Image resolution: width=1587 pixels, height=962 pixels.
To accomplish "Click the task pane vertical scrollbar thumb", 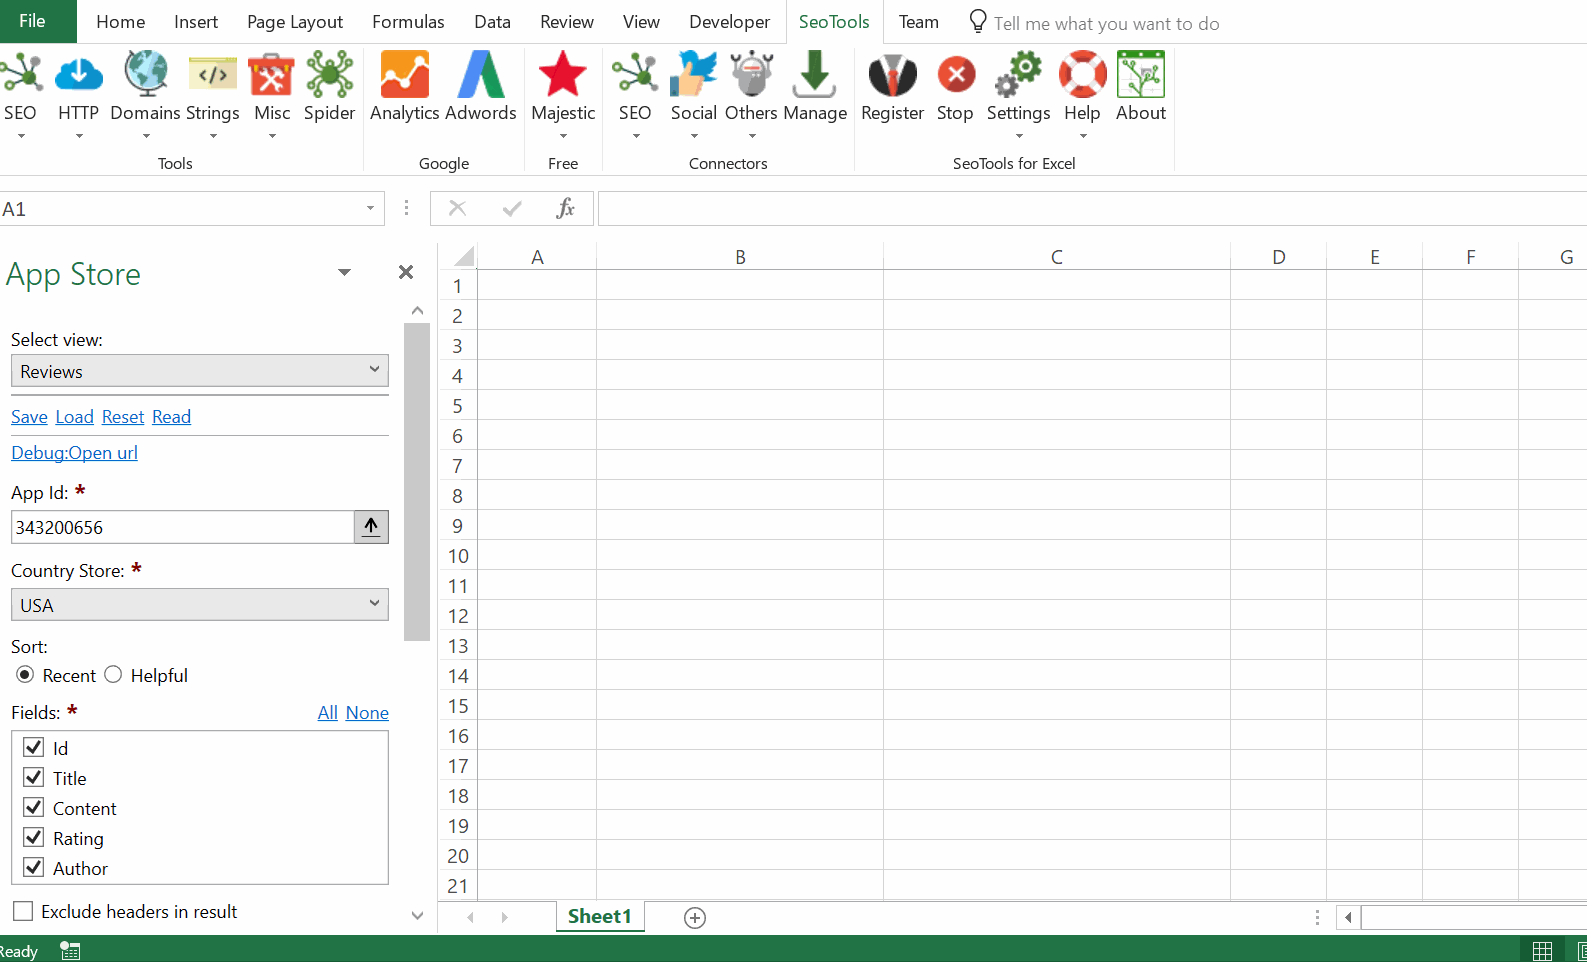I will coord(417,482).
